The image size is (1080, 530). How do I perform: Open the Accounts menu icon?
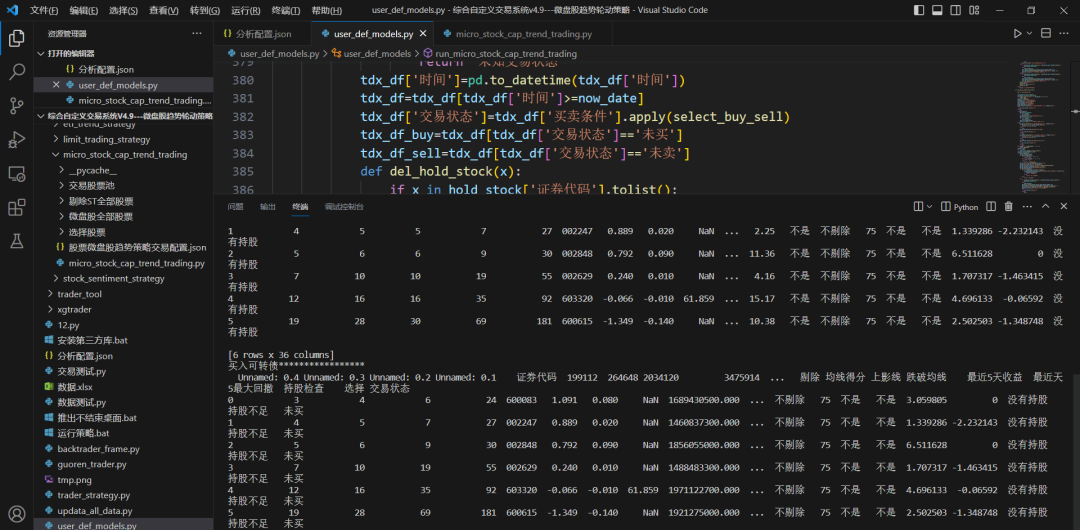click(x=17, y=514)
